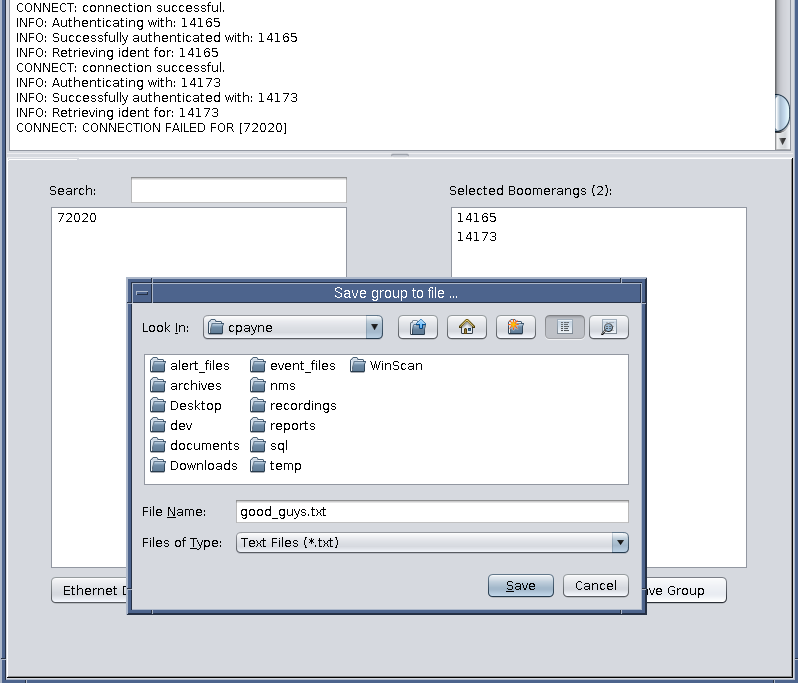Click the Ethernet button in main window
This screenshot has width=798, height=683.
tap(90, 590)
